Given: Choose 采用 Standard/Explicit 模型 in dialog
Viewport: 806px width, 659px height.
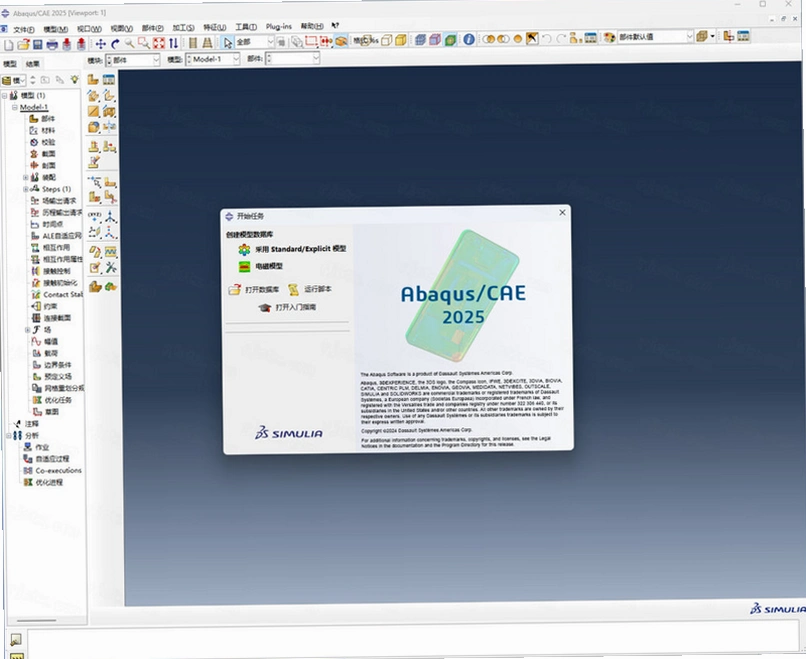Looking at the screenshot, I should [292, 249].
